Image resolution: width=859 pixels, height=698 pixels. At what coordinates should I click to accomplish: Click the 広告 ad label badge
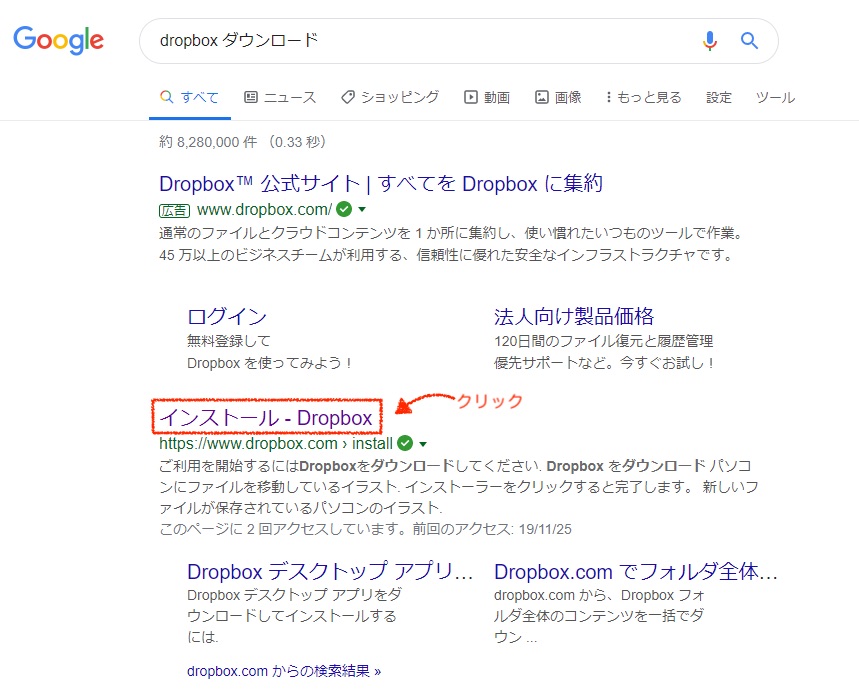(174, 210)
